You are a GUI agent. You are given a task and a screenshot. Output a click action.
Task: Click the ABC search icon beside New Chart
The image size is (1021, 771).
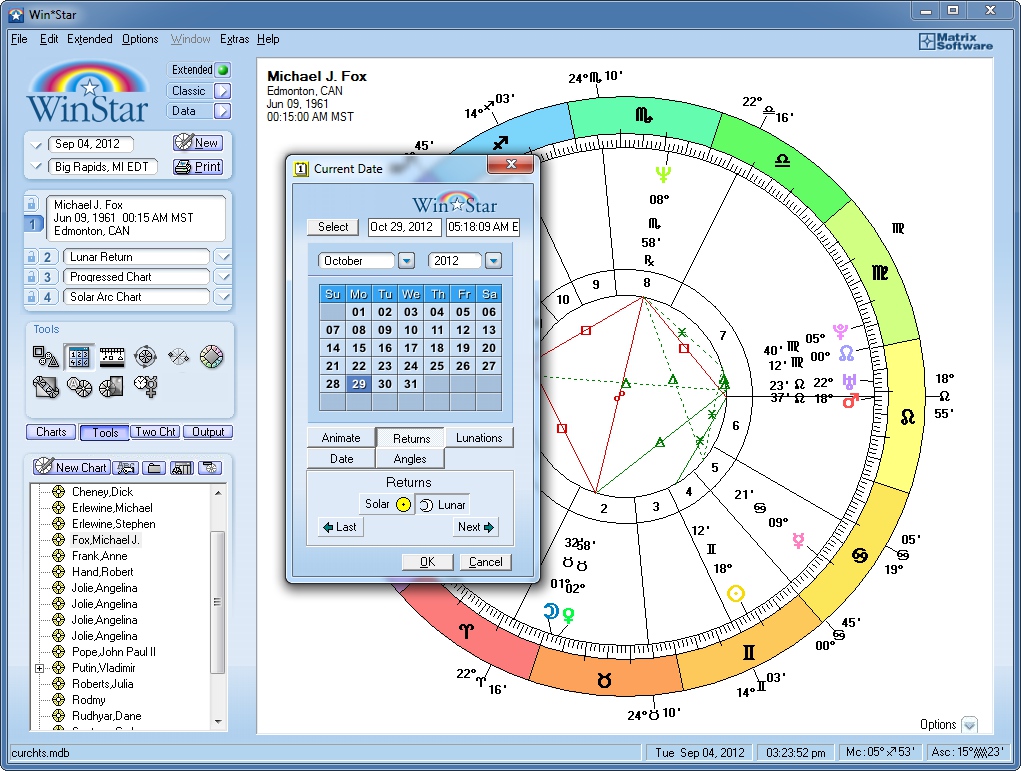[x=125, y=468]
